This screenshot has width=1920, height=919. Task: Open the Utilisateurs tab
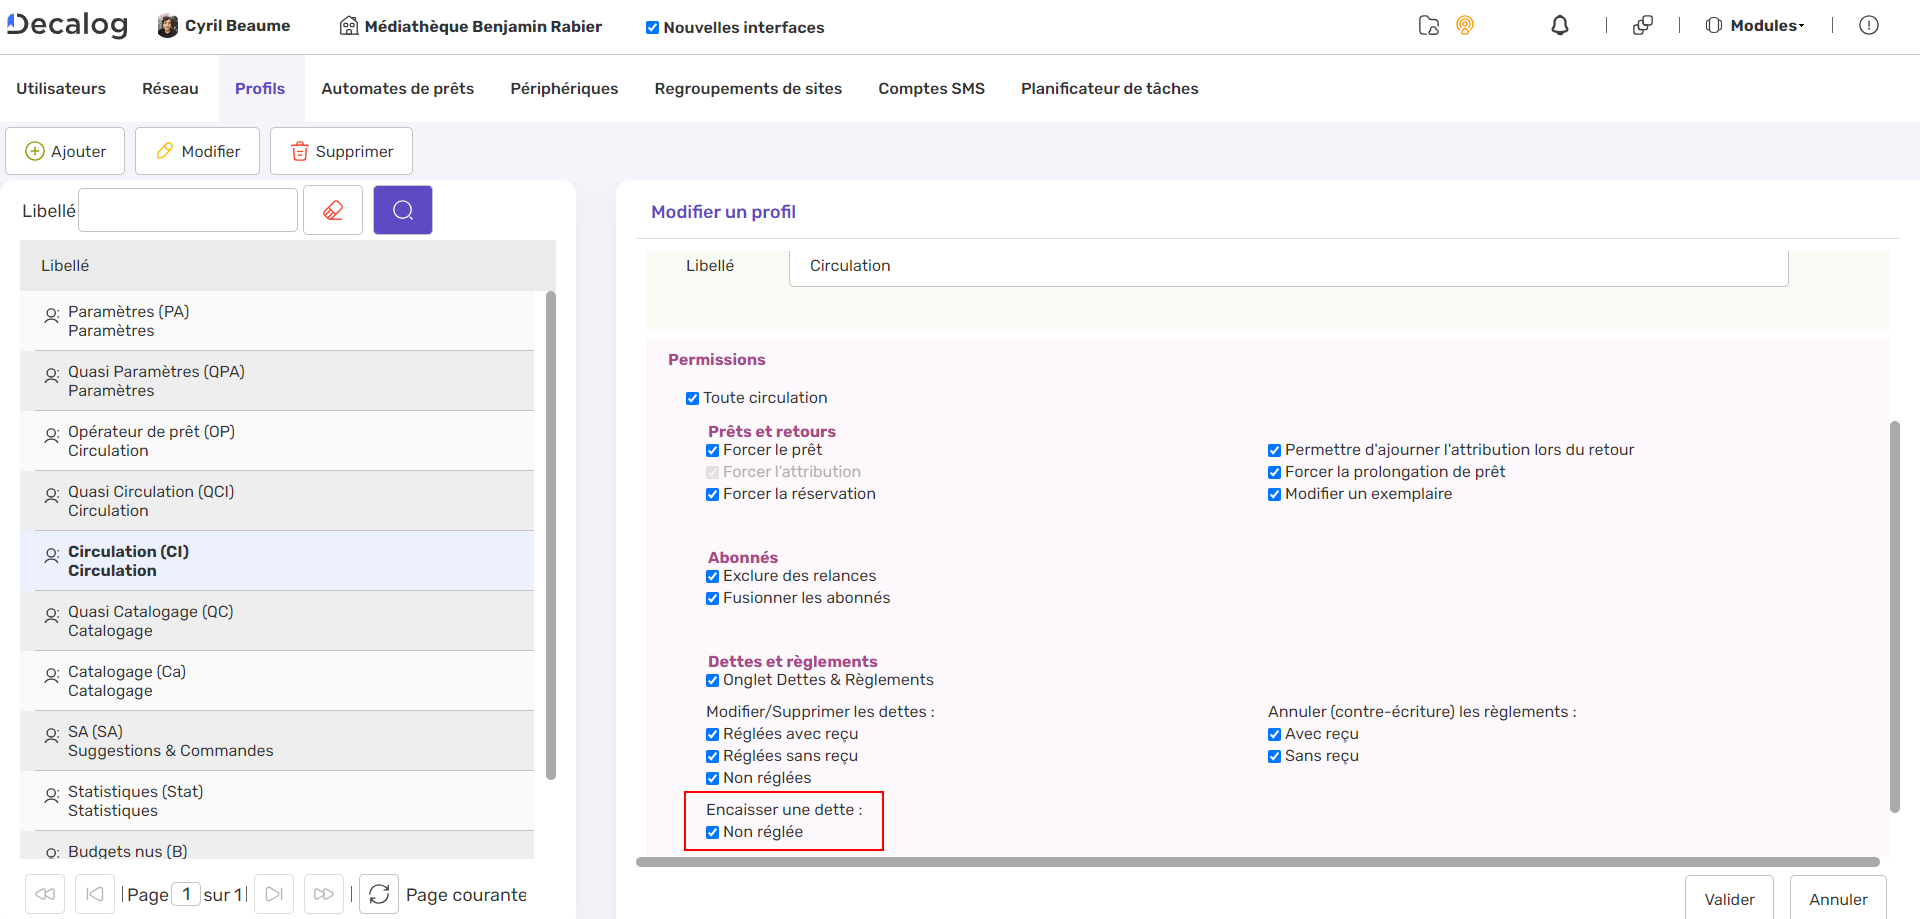tap(61, 88)
